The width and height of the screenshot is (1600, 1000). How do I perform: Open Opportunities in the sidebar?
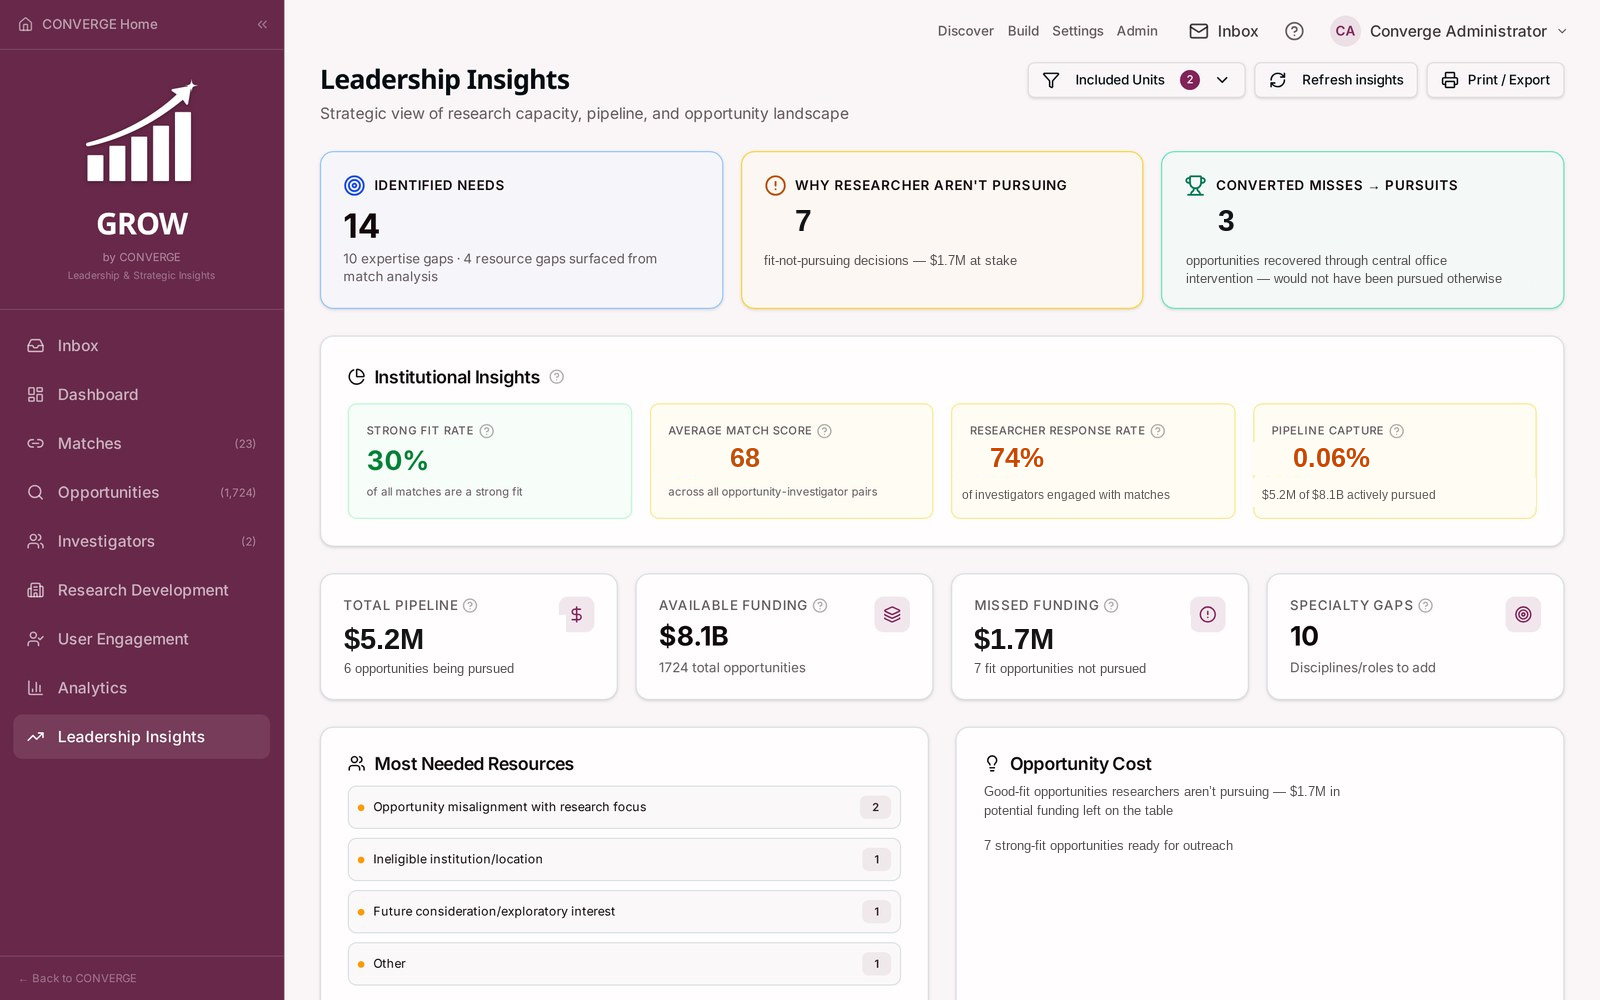point(142,492)
